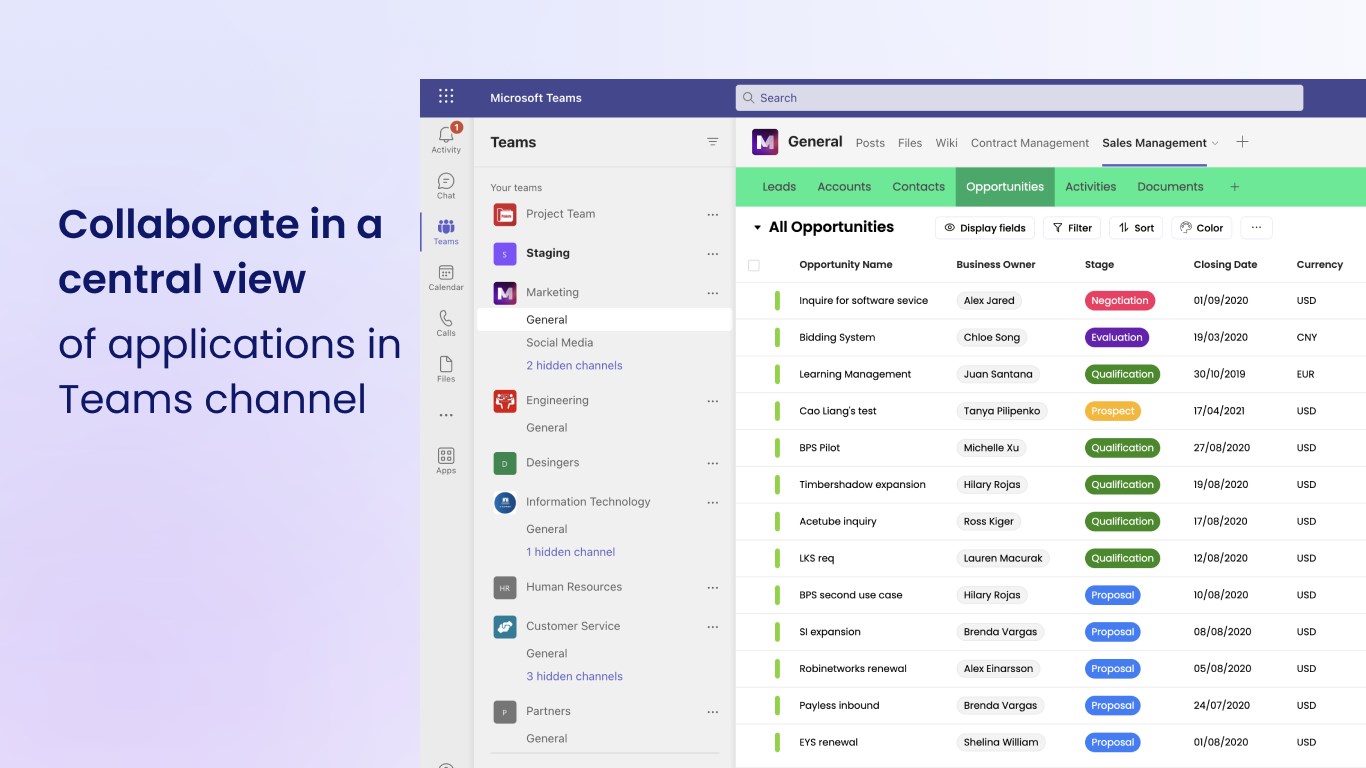The width and height of the screenshot is (1366, 768).
Task: Click the Teams list filter icon
Action: (x=713, y=142)
